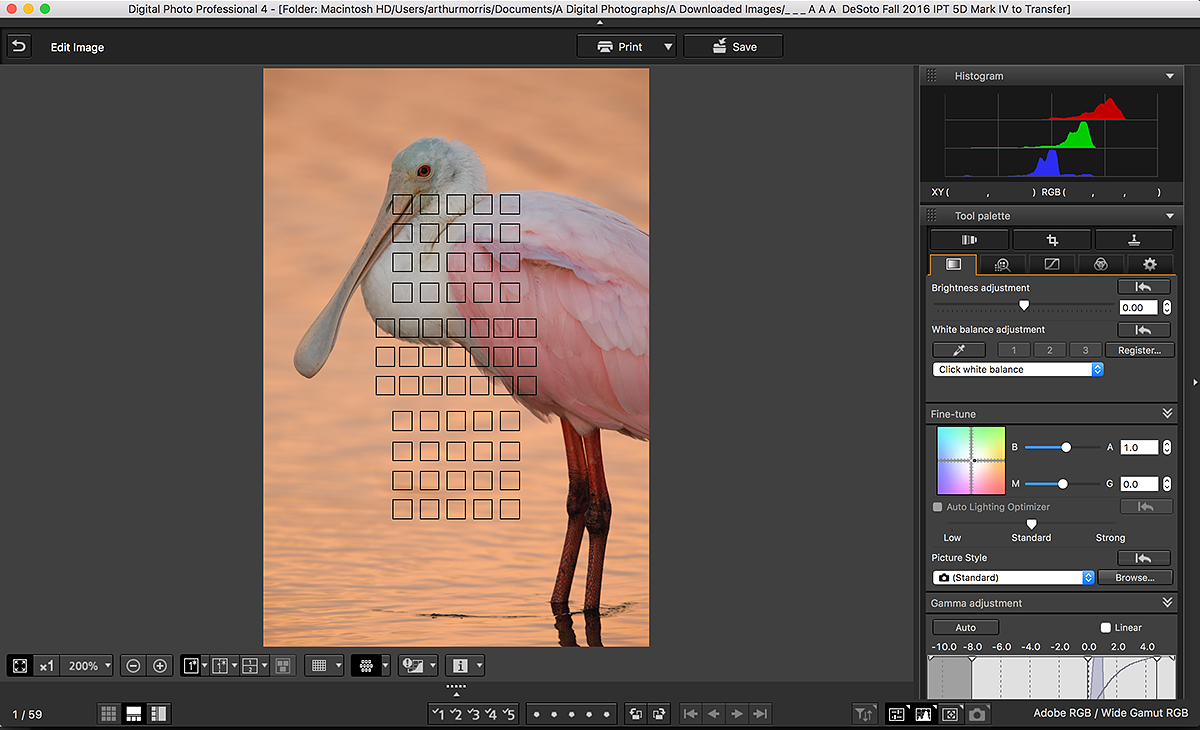Switch to the settings gear tab
This screenshot has width=1200, height=730.
point(1150,264)
